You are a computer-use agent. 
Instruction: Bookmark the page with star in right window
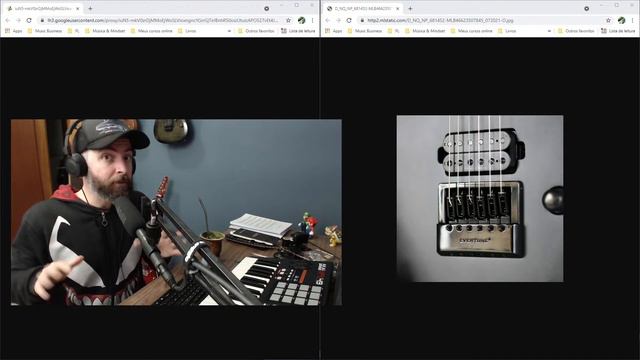(609, 20)
